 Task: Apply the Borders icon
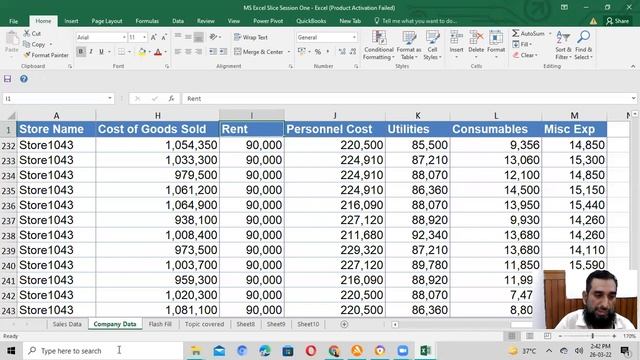click(122, 52)
